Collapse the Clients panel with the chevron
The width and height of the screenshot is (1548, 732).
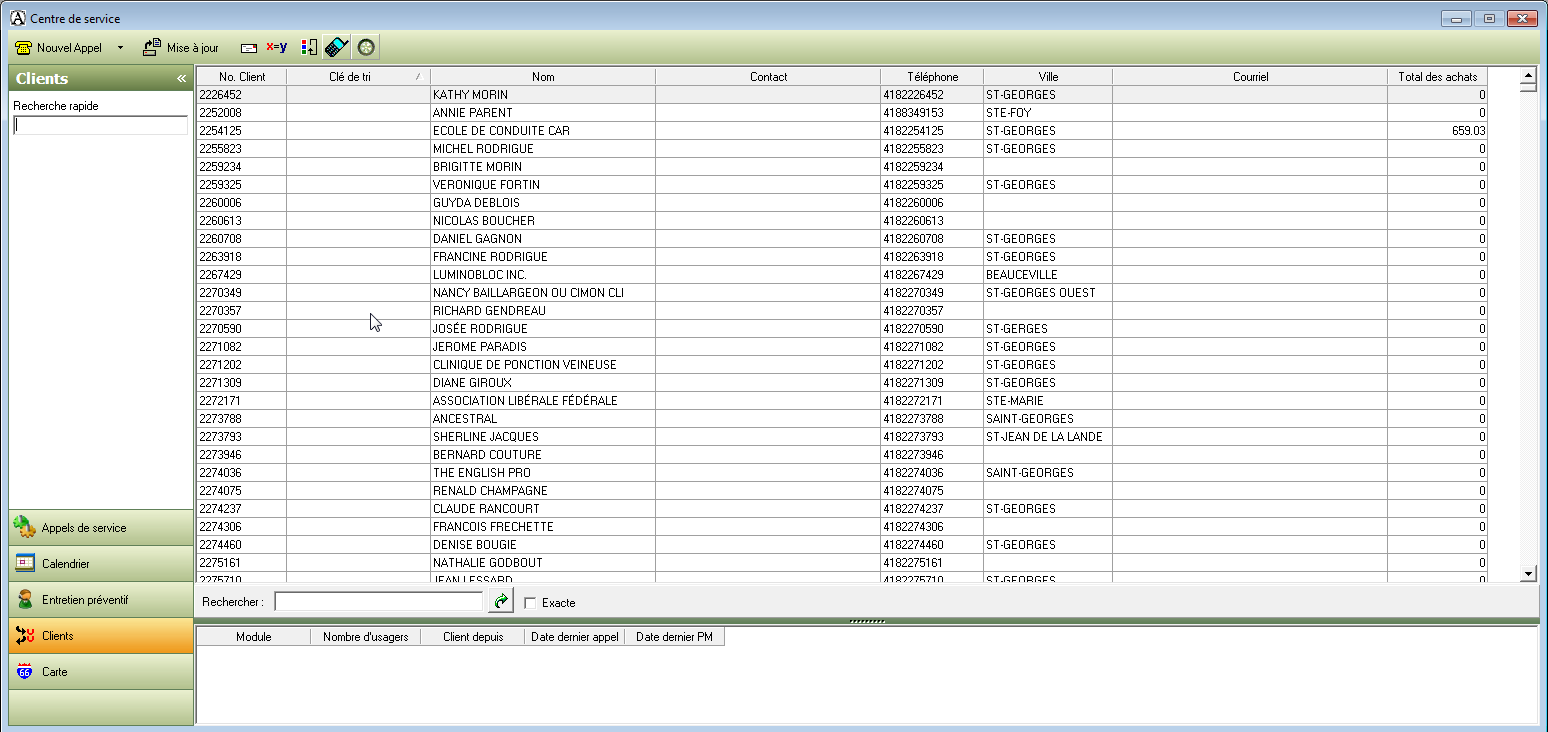click(x=181, y=77)
